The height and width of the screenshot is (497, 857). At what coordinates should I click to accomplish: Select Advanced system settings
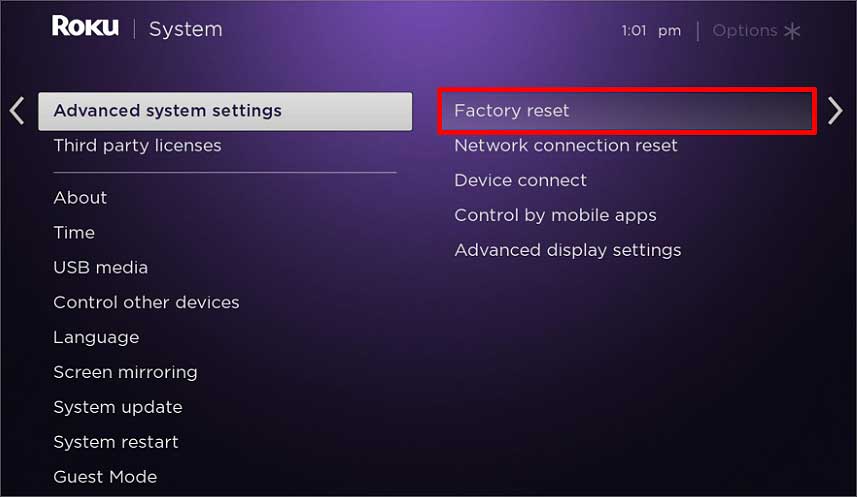coord(225,111)
